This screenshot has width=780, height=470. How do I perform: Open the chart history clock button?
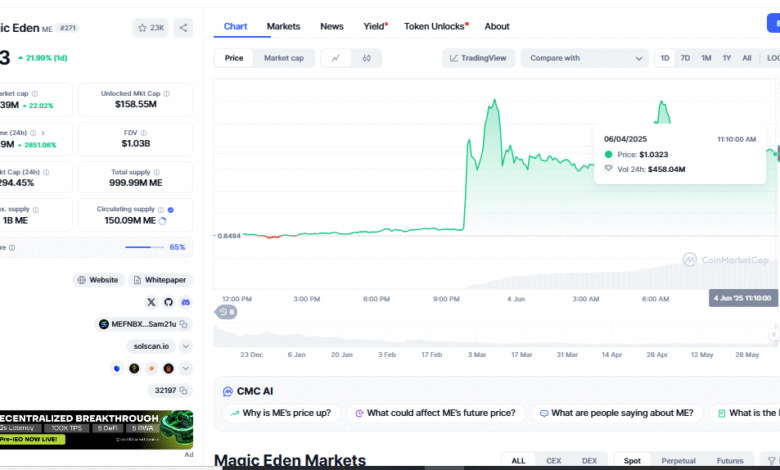(x=226, y=312)
